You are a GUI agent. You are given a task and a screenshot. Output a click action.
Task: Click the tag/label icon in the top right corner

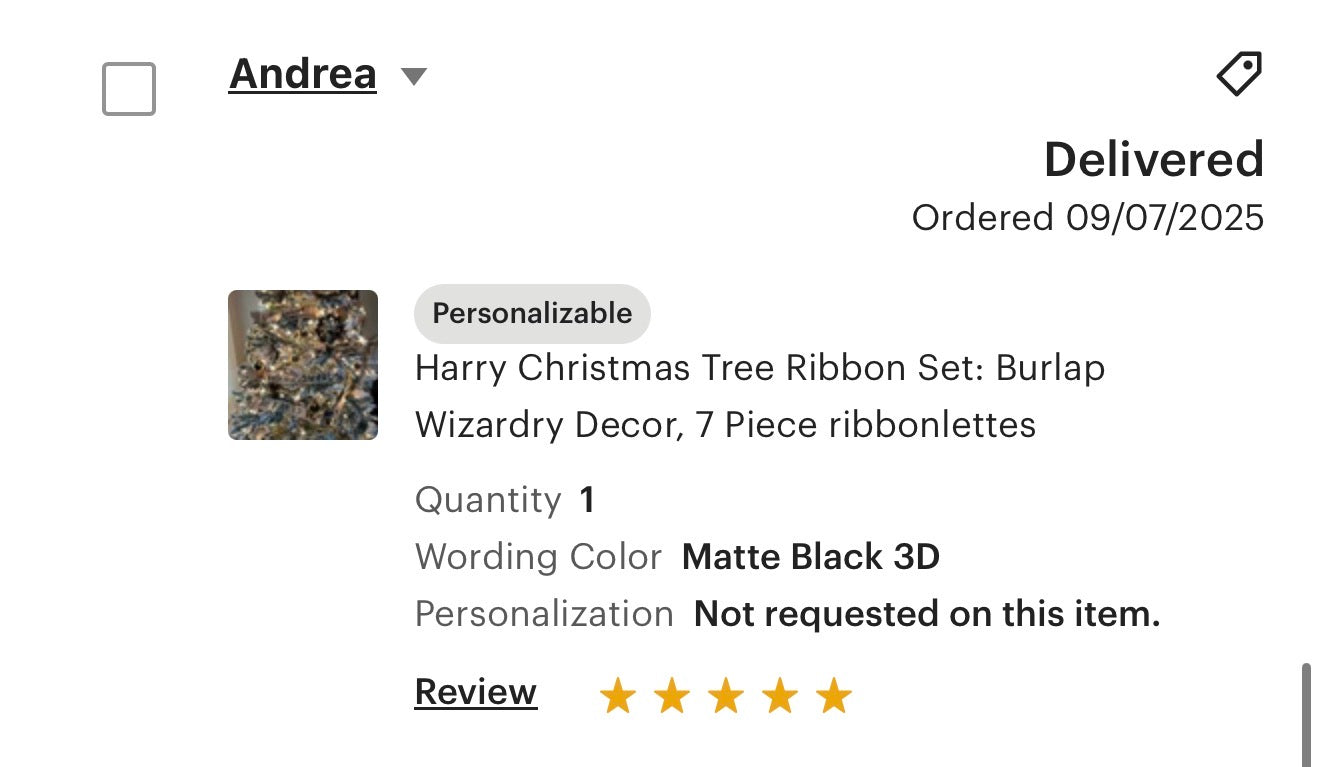click(x=1238, y=74)
